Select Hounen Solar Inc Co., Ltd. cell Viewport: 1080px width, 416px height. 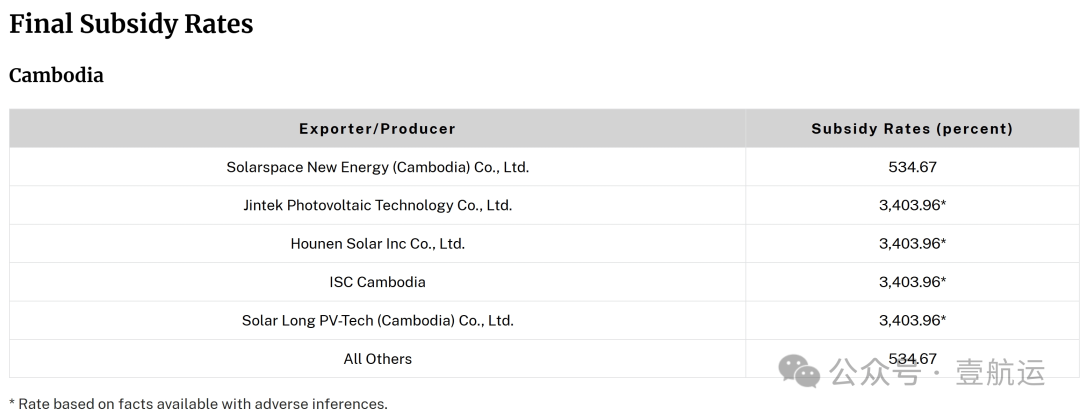click(377, 243)
